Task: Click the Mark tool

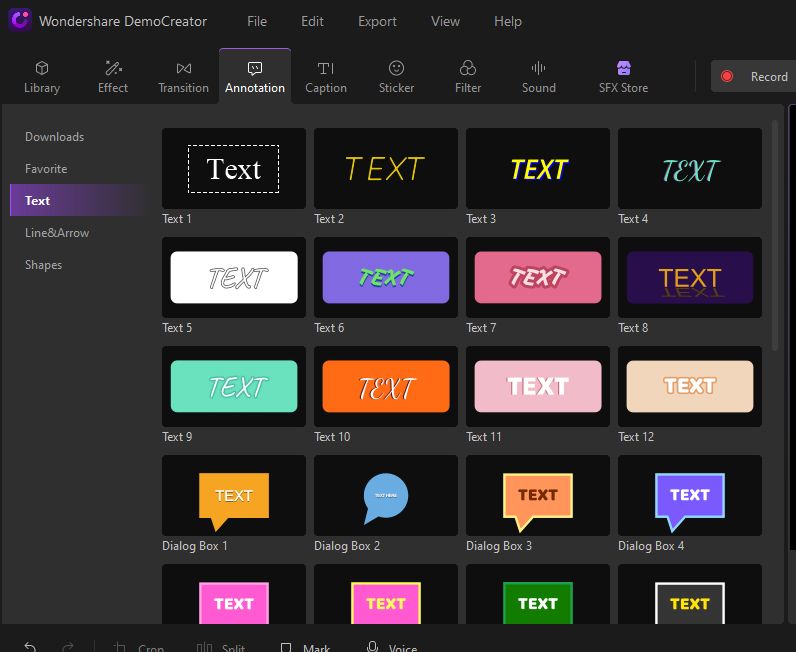Action: coord(305,647)
